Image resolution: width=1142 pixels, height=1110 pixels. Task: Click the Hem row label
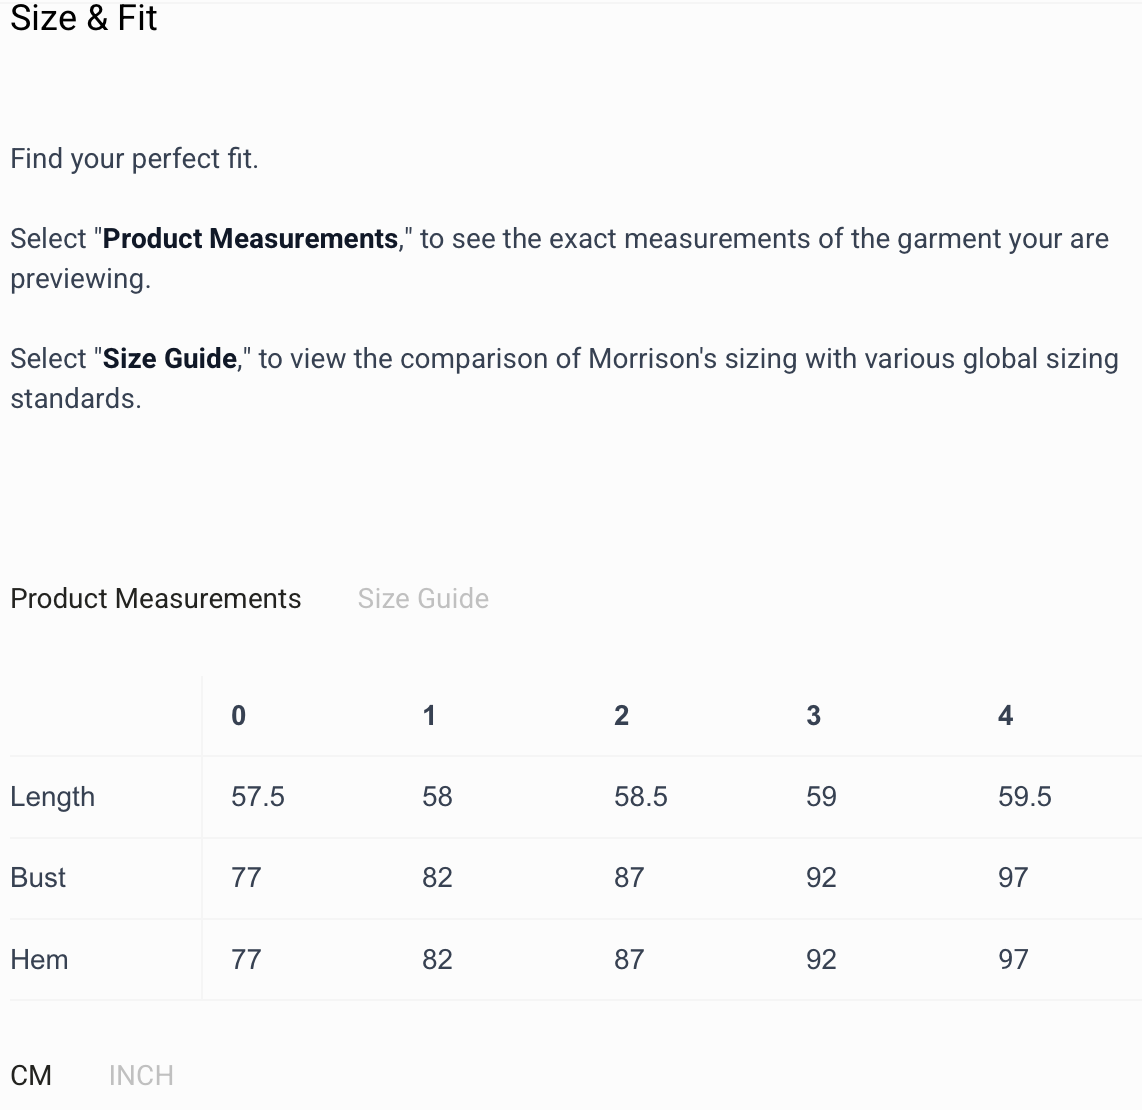[39, 960]
